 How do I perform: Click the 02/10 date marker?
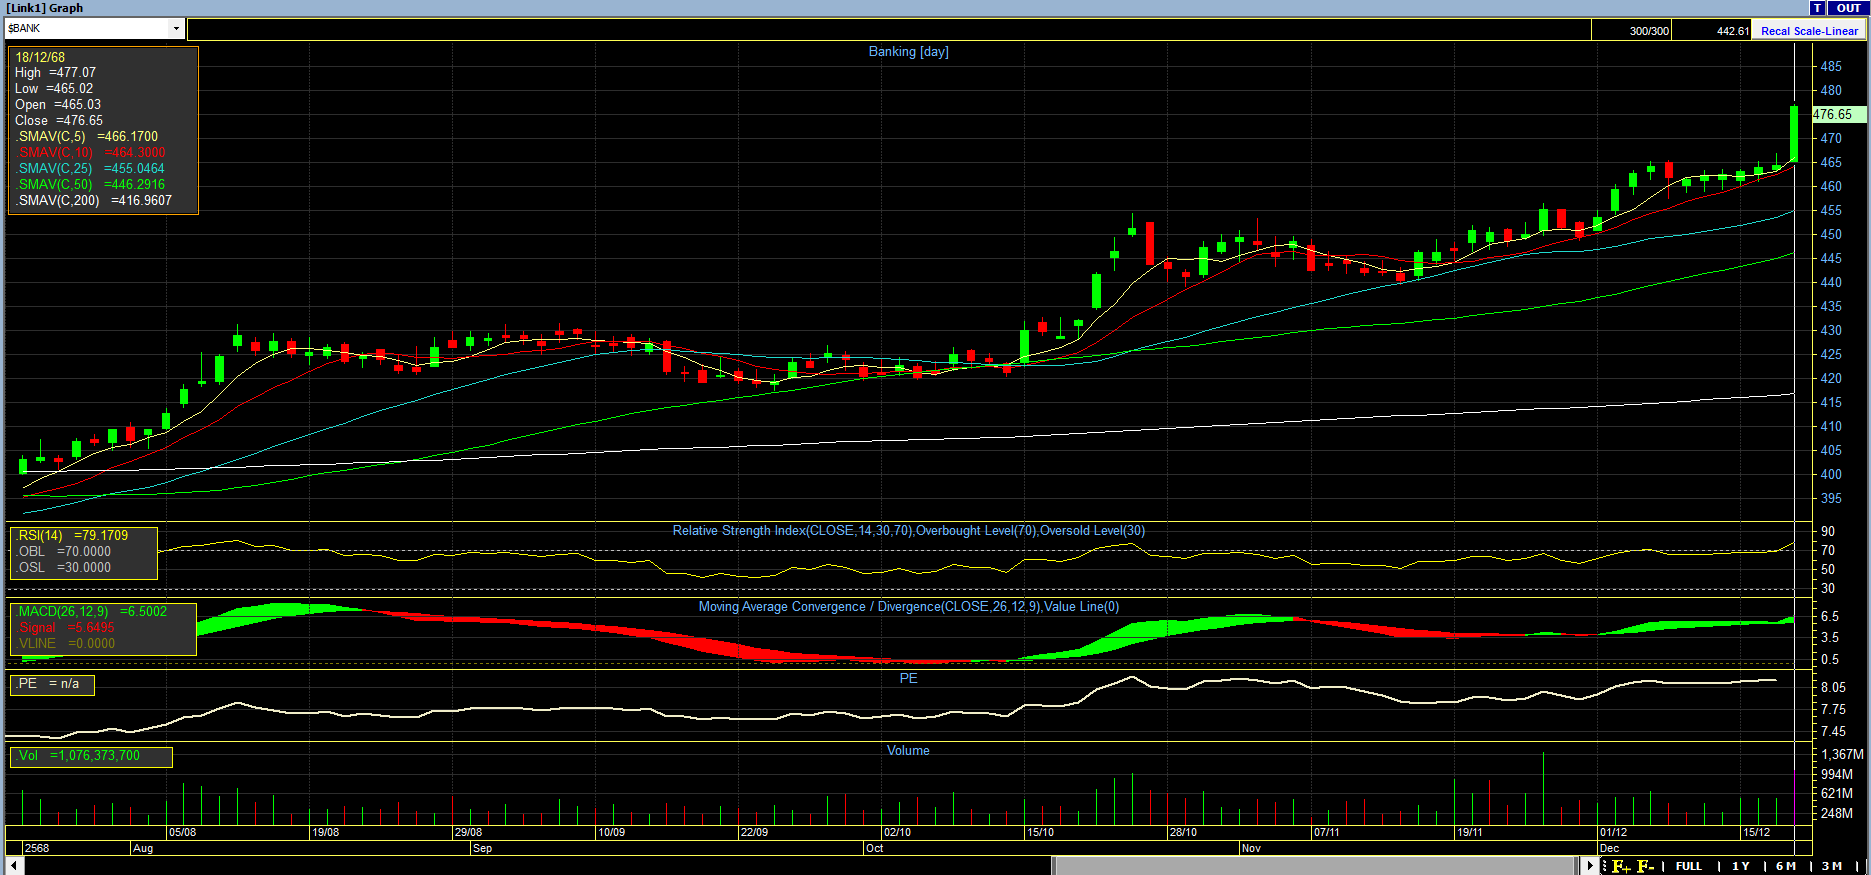click(x=897, y=832)
